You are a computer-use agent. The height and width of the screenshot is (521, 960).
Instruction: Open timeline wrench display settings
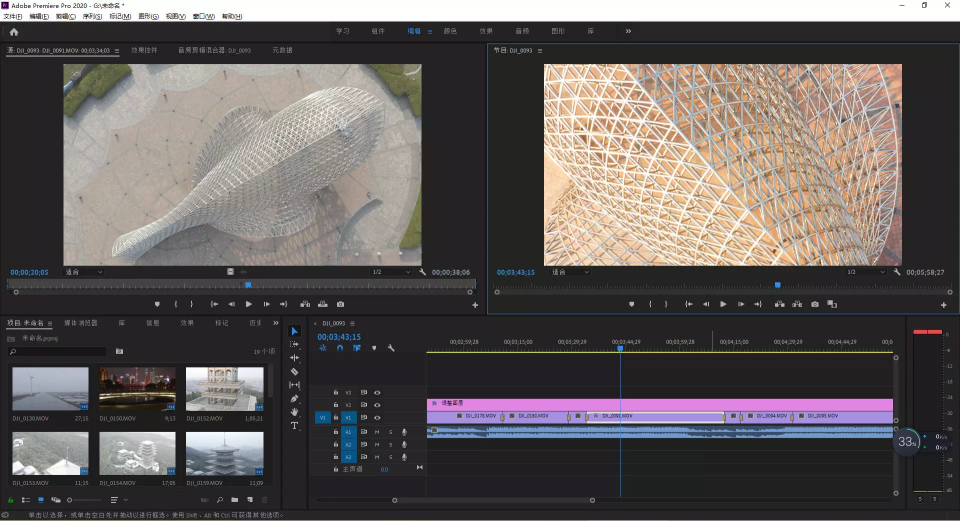tap(391, 348)
